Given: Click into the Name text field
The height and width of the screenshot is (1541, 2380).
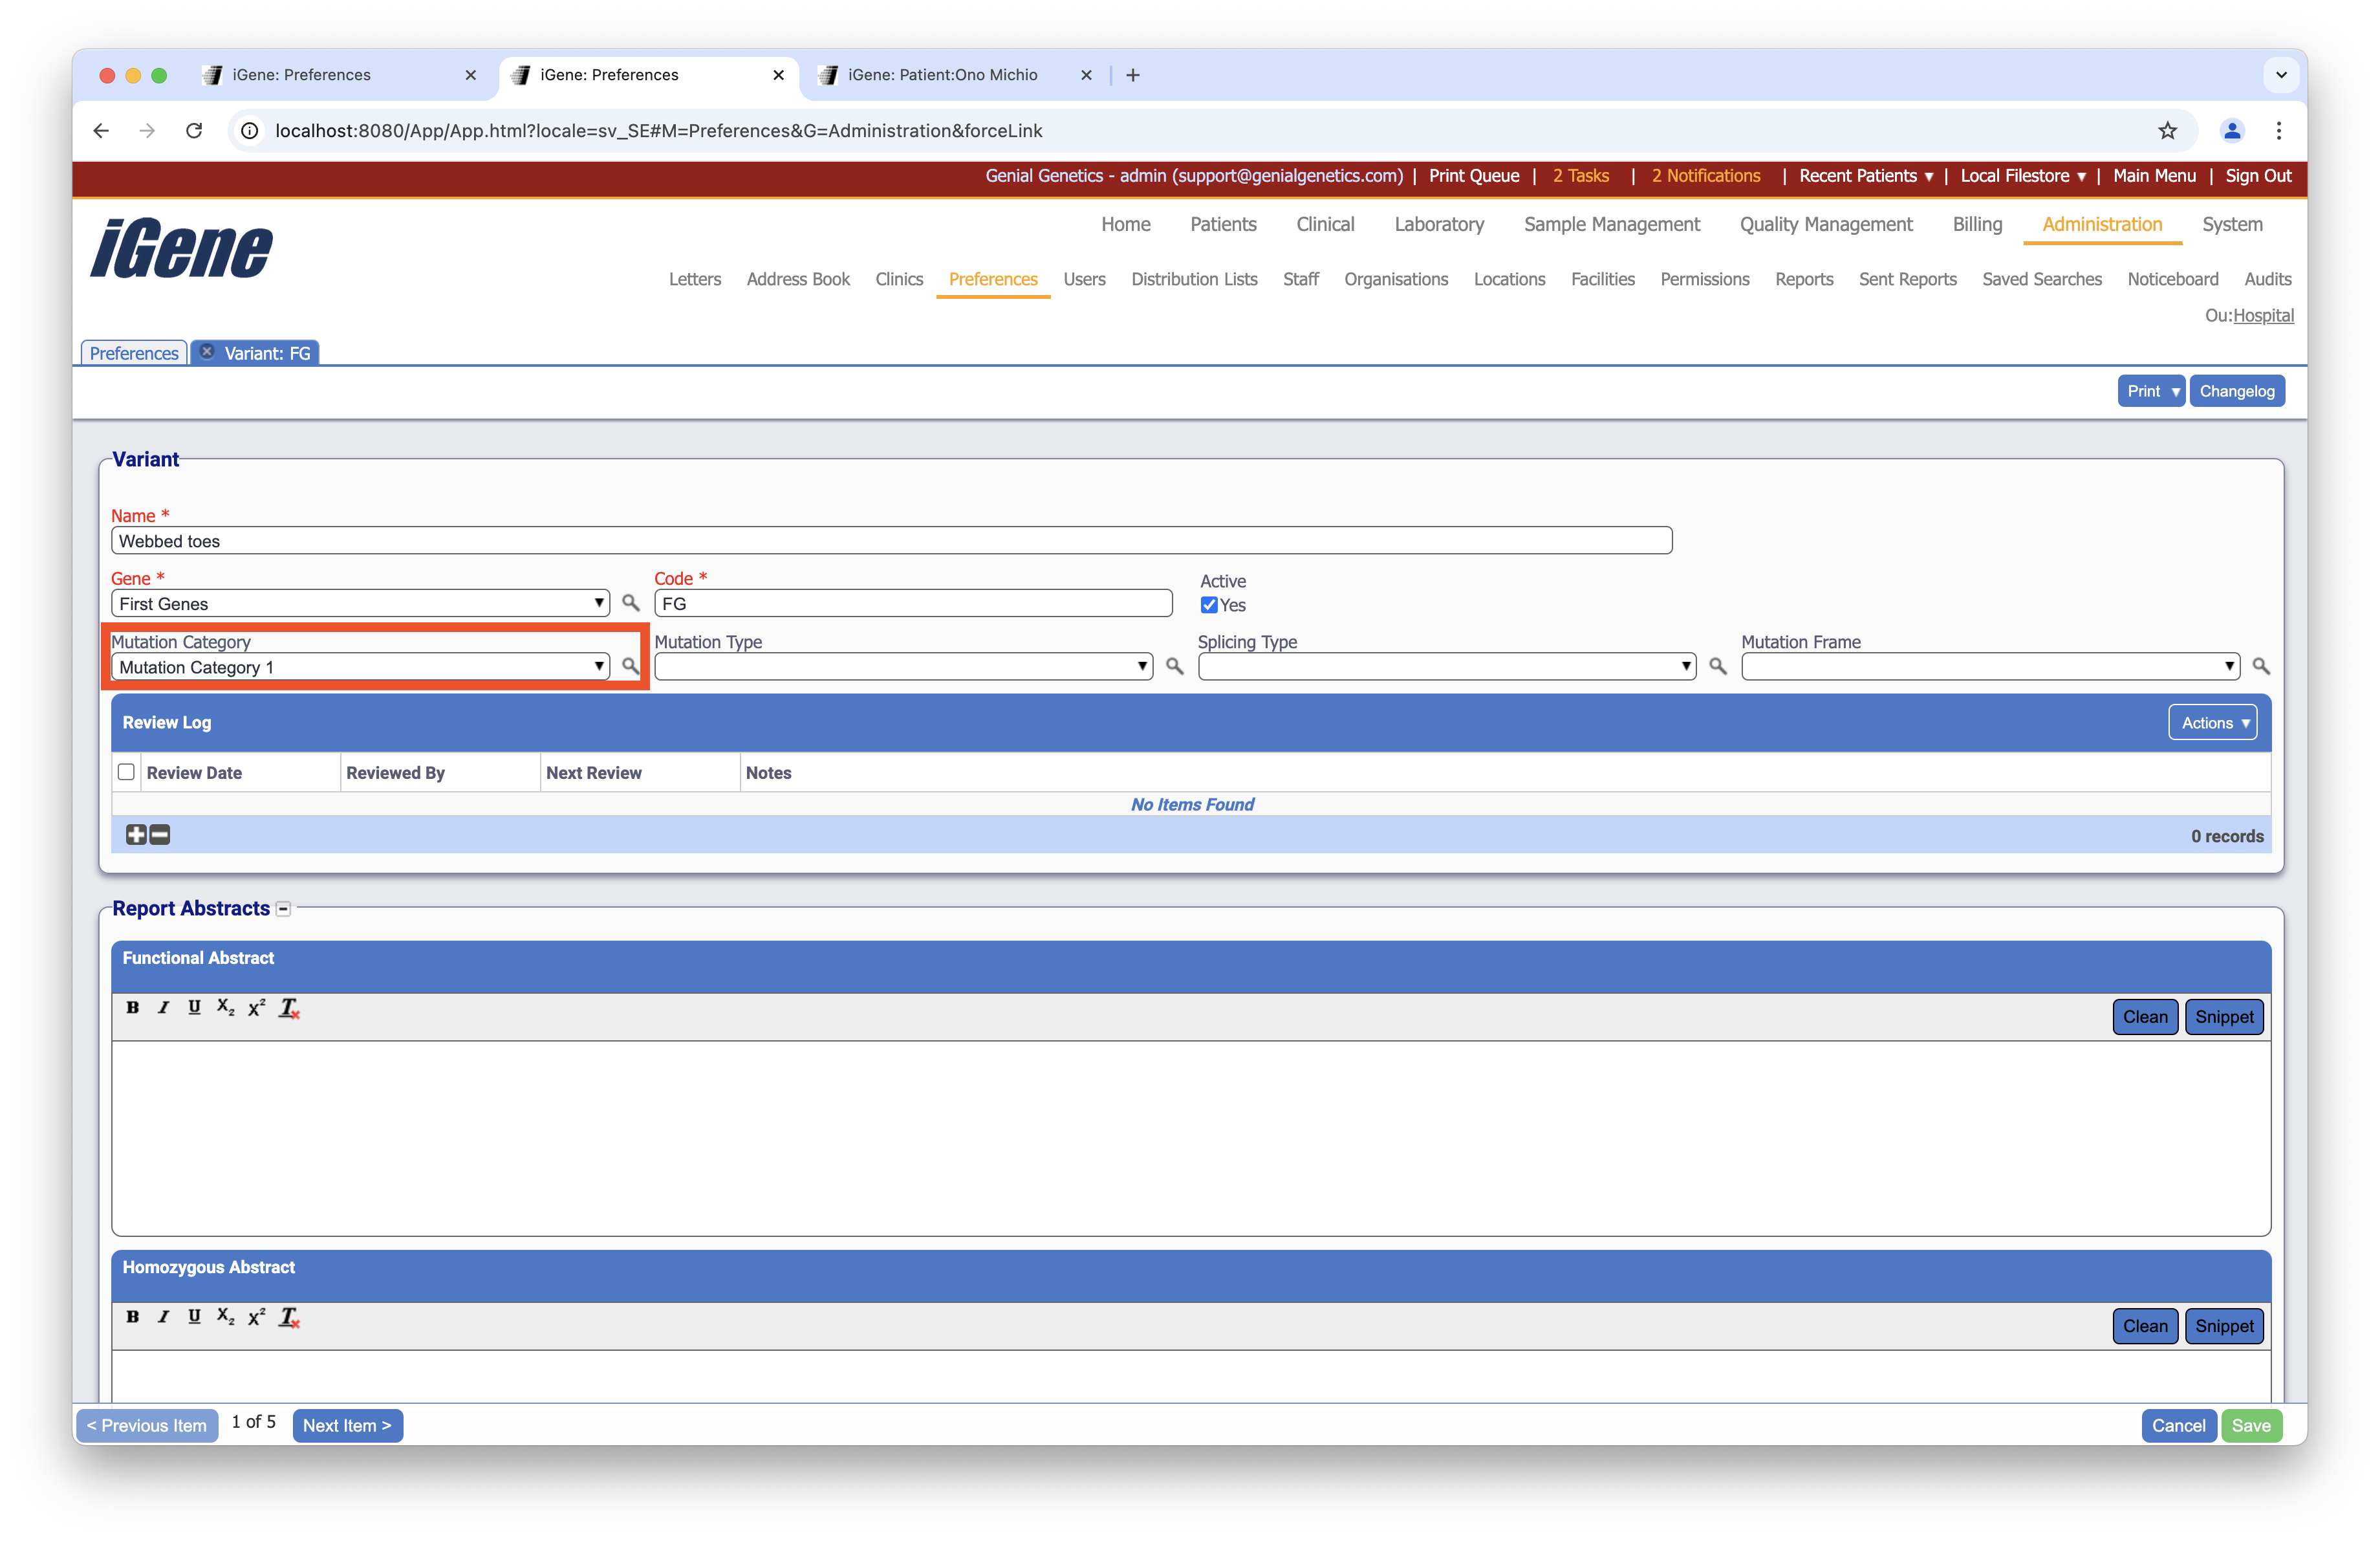Looking at the screenshot, I should point(890,541).
